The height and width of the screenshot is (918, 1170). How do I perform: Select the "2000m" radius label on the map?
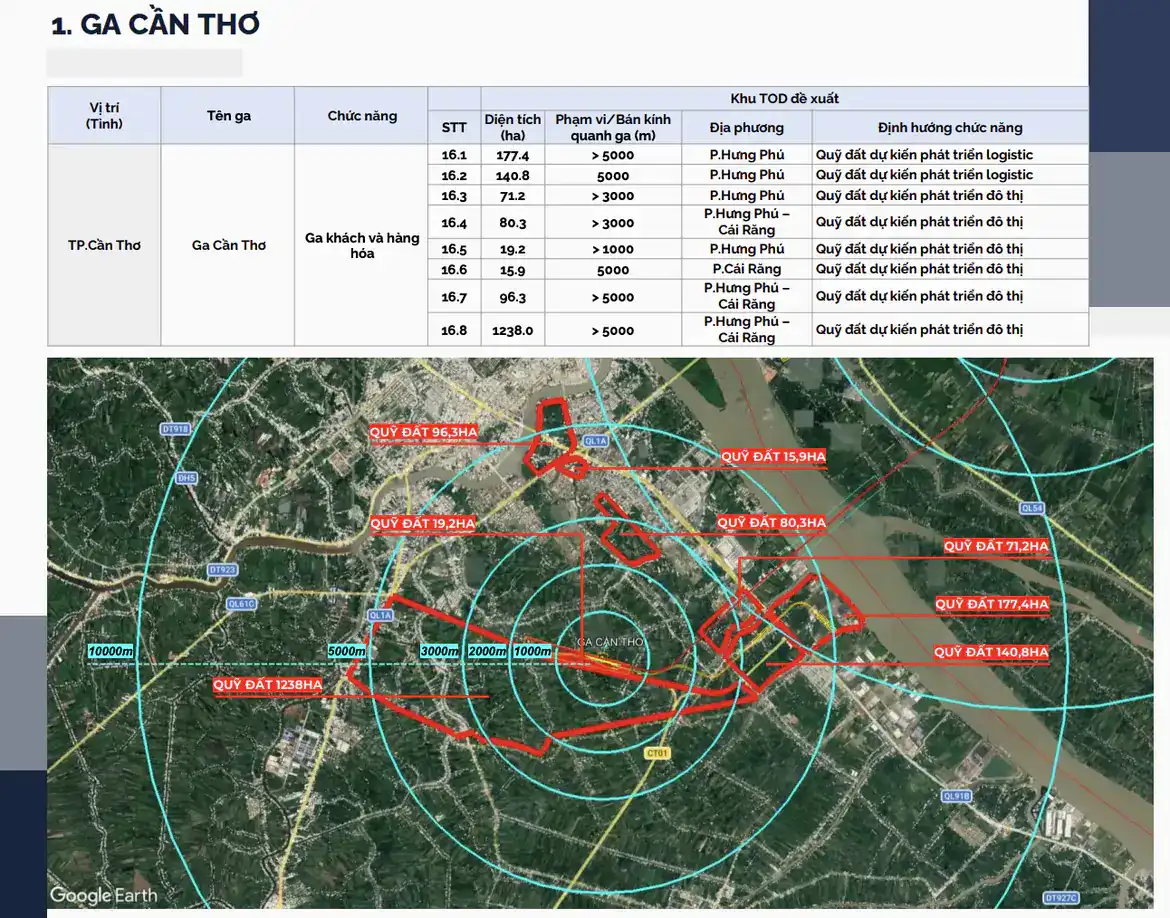pyautogui.click(x=487, y=651)
